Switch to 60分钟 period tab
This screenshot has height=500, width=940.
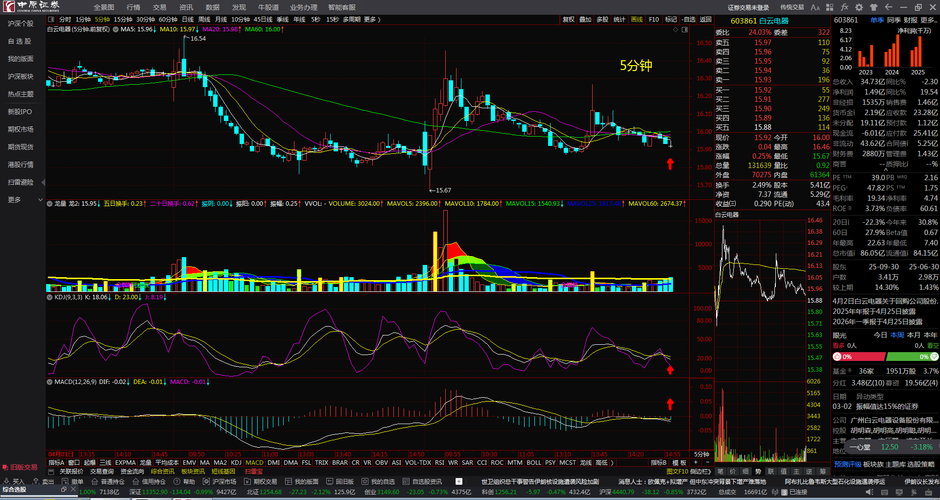coord(168,19)
